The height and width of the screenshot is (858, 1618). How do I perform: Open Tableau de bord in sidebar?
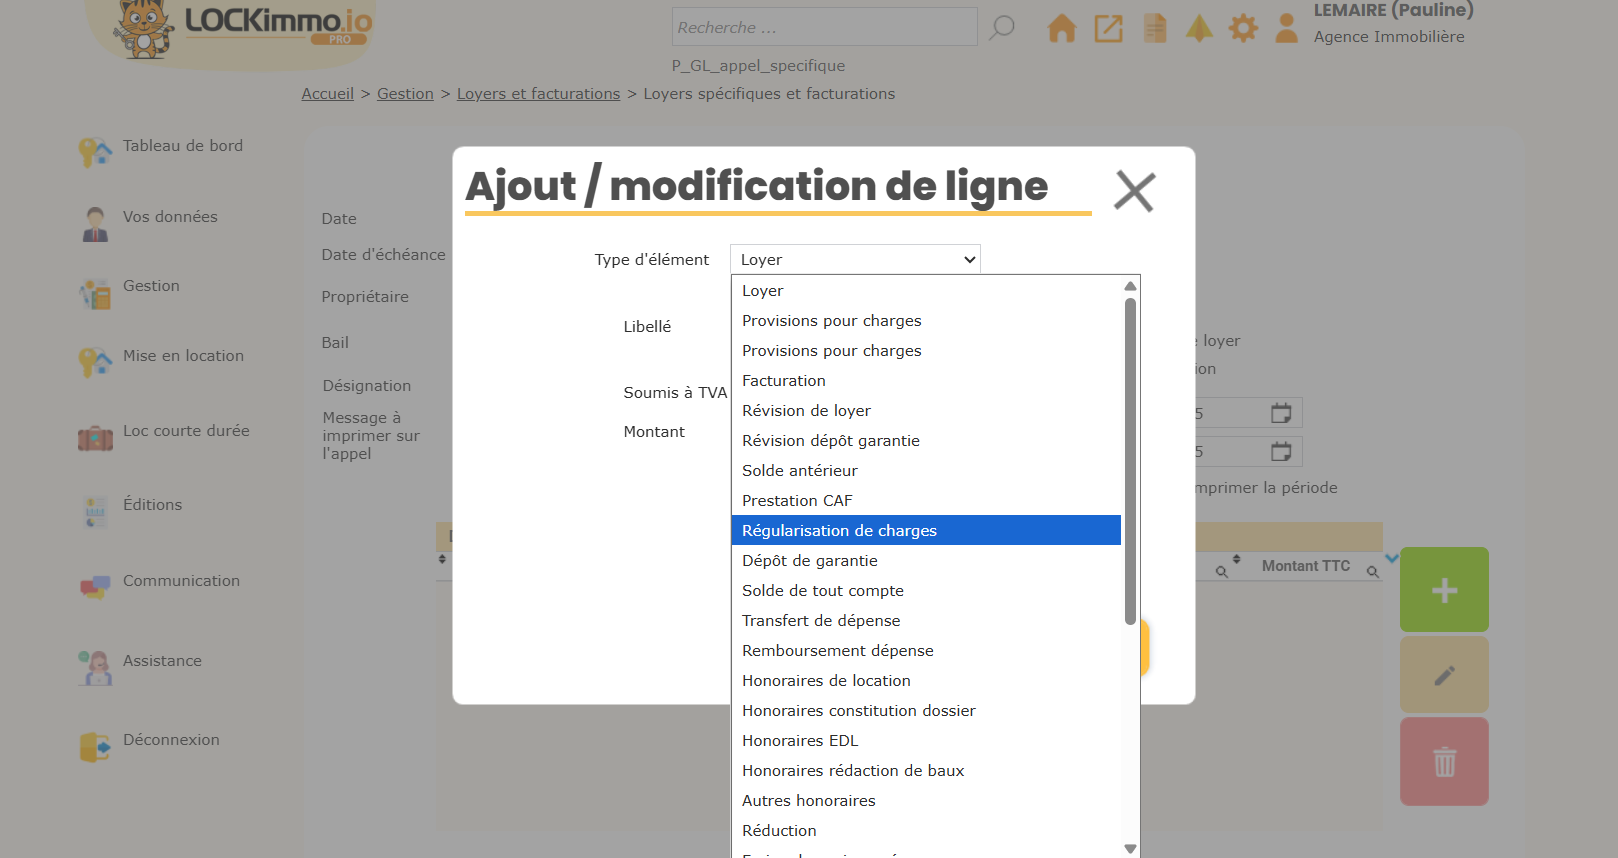tap(182, 146)
